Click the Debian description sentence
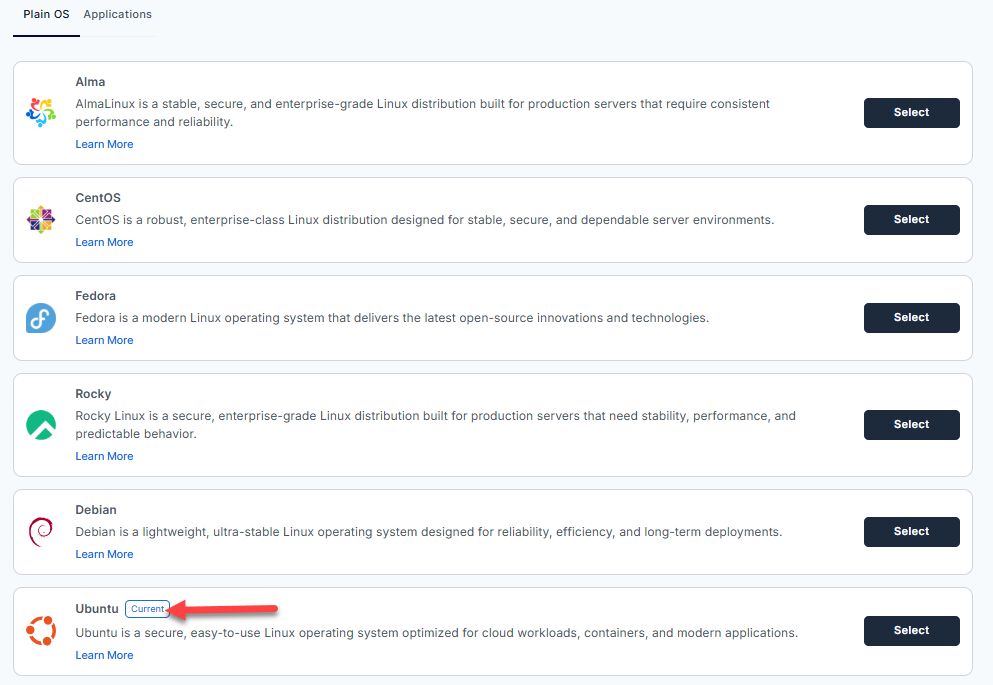This screenshot has height=685, width=993. (429, 532)
